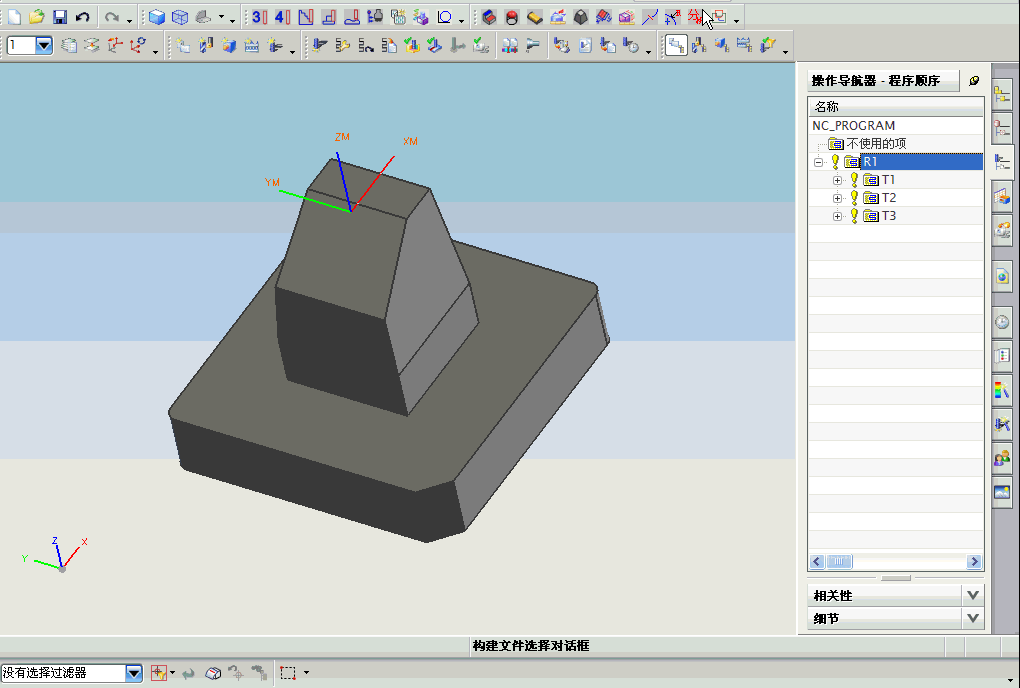
Task: Open the toolbar options arrow after view buttons
Action: tap(232, 21)
